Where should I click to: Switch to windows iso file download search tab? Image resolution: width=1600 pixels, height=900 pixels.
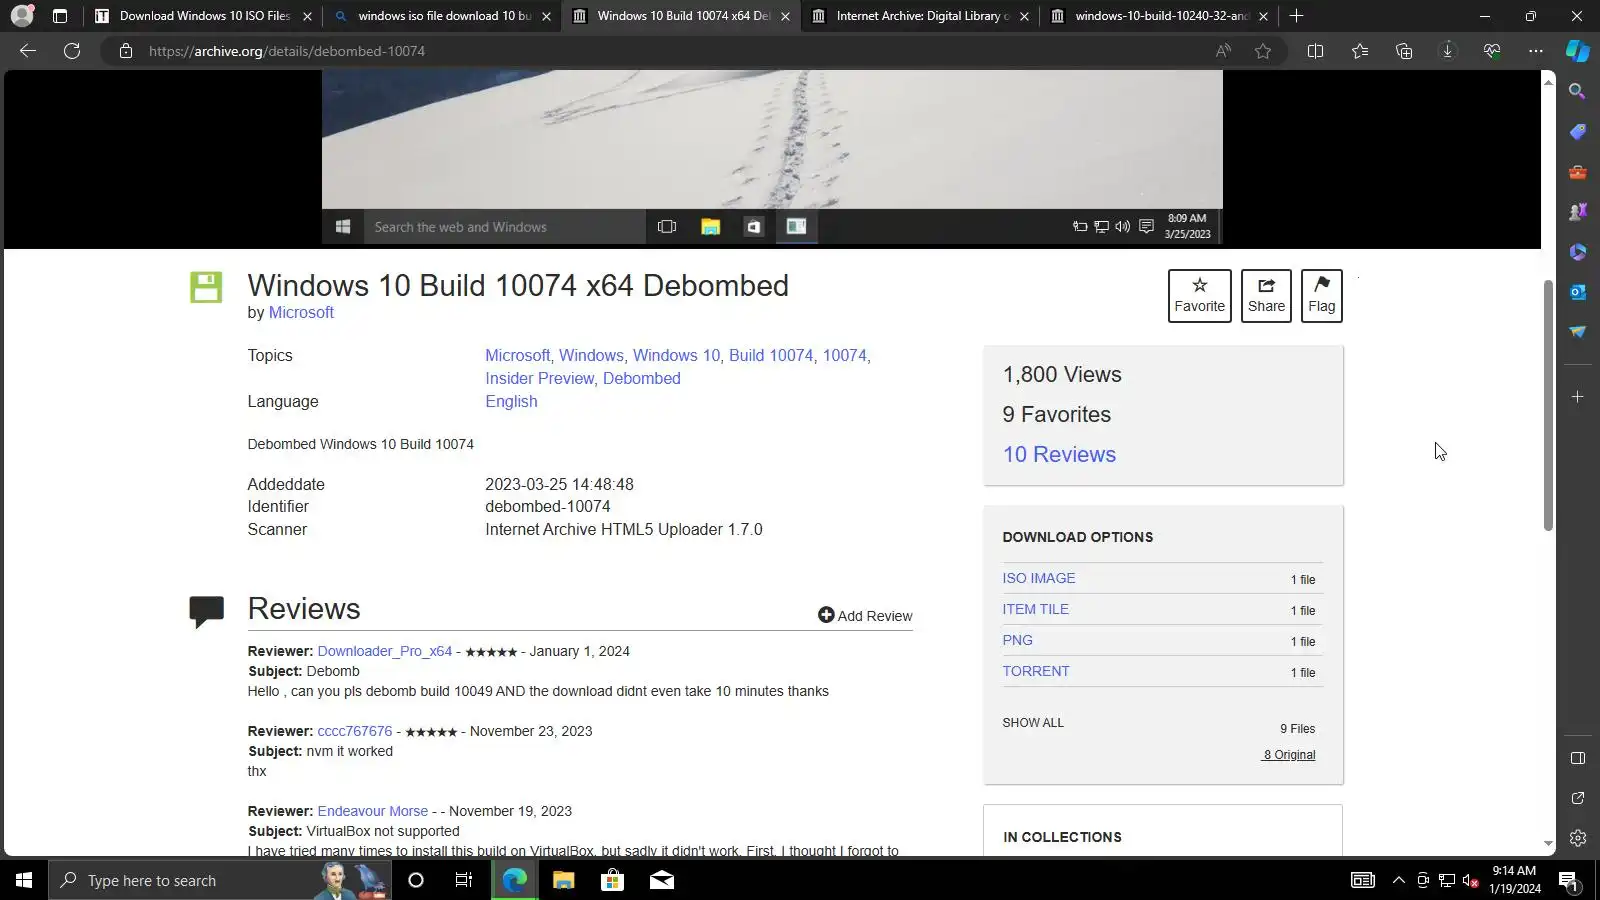point(442,16)
